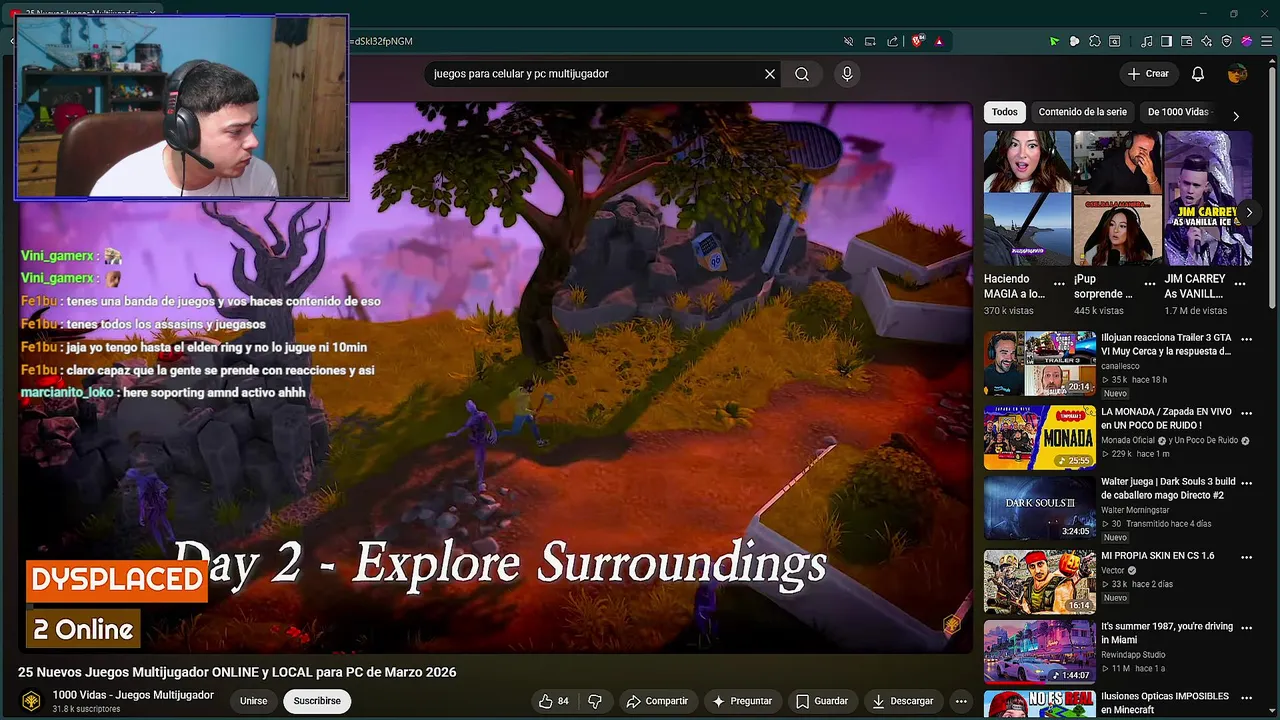Toggle the Brave VPN shield icon

click(x=1227, y=41)
